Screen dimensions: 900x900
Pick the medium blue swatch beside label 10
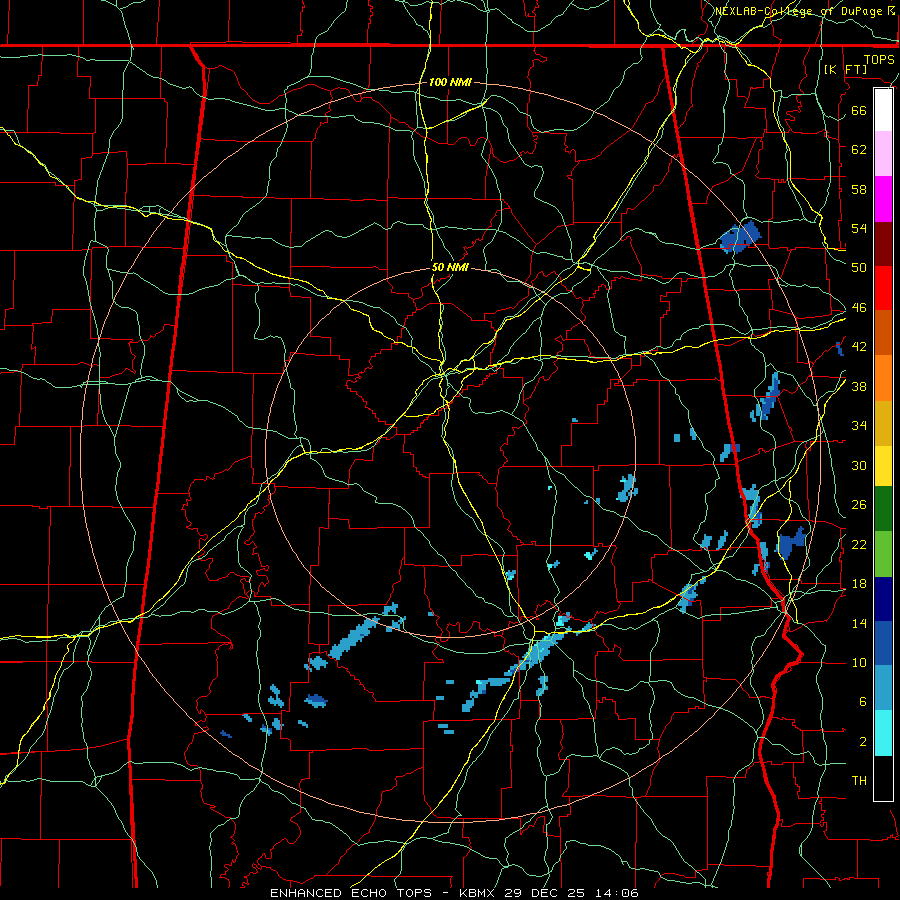tap(883, 643)
